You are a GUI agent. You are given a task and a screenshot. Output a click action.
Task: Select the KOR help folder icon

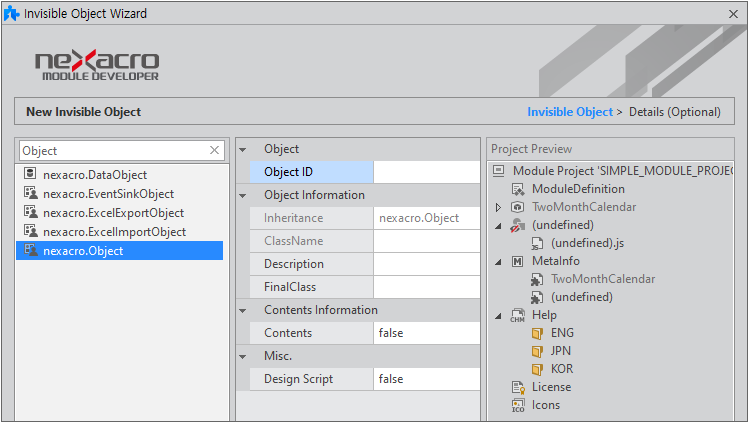pos(537,369)
